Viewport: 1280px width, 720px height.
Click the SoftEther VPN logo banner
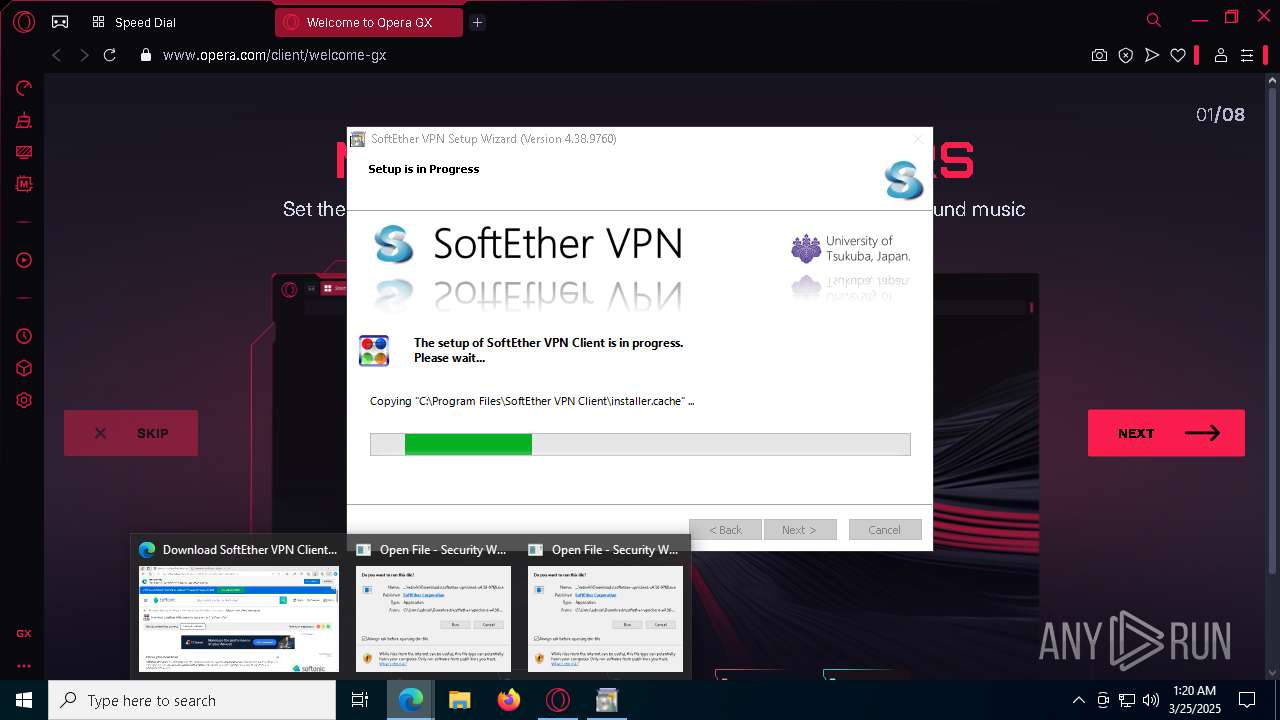point(529,244)
